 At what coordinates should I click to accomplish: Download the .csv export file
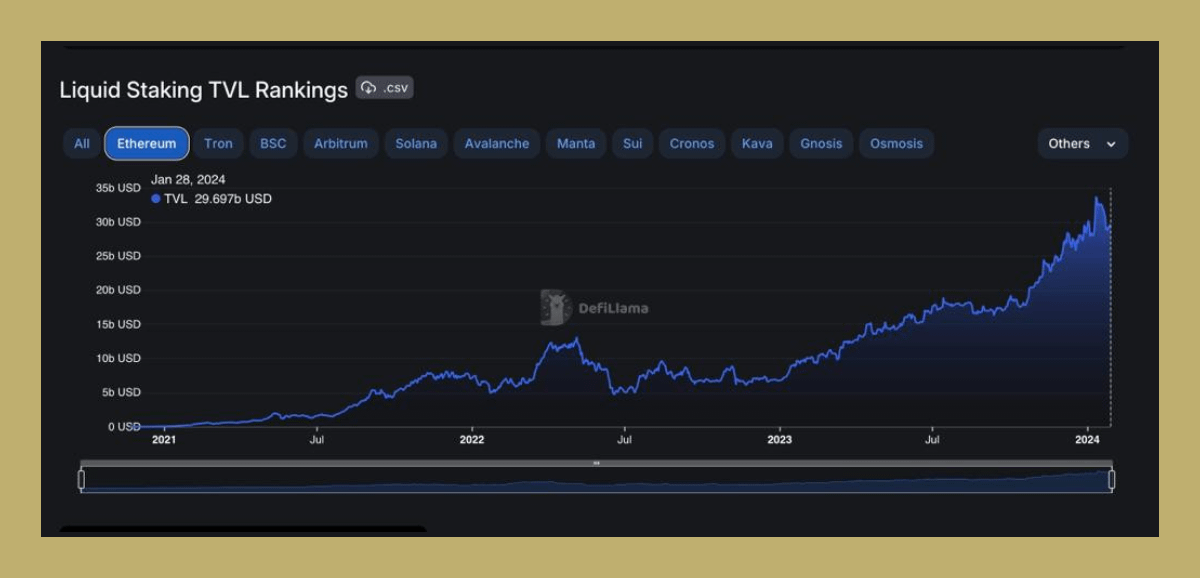[x=385, y=88]
